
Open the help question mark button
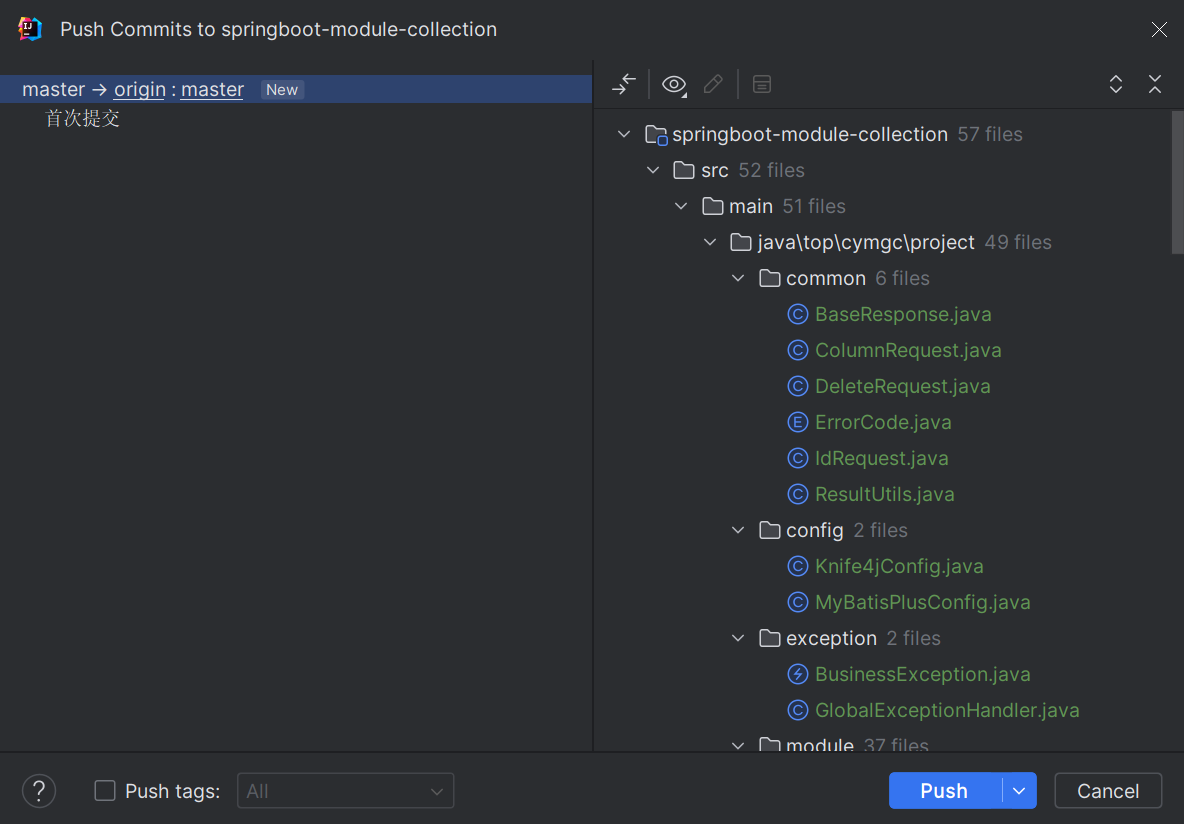coord(39,791)
